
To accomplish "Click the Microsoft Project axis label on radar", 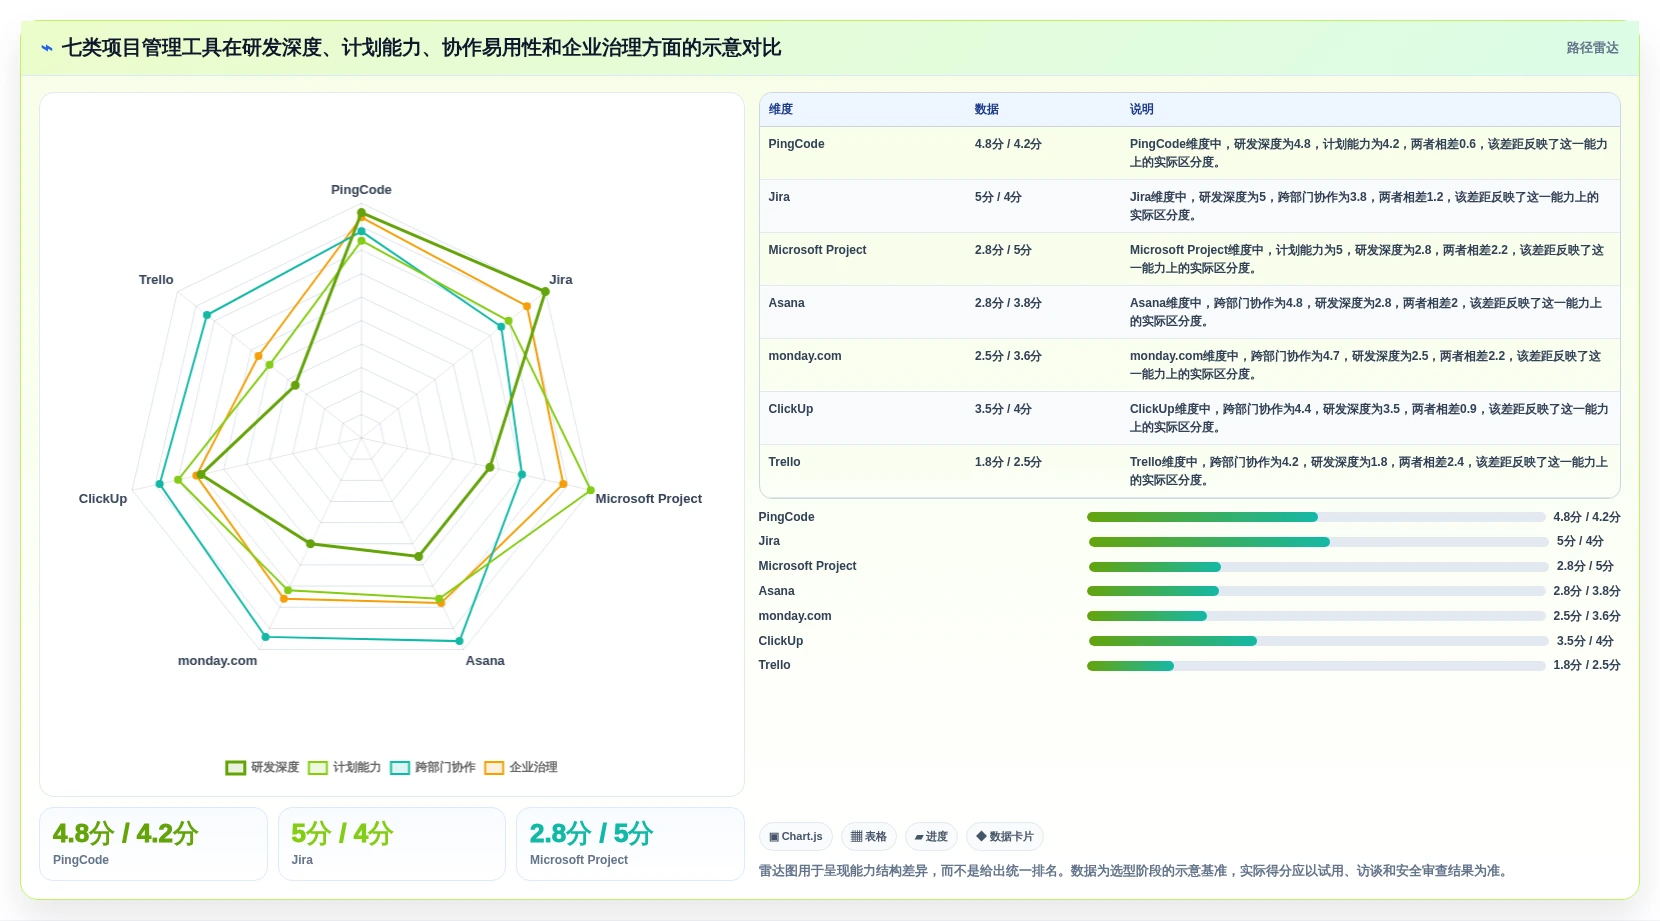I will coord(648,499).
